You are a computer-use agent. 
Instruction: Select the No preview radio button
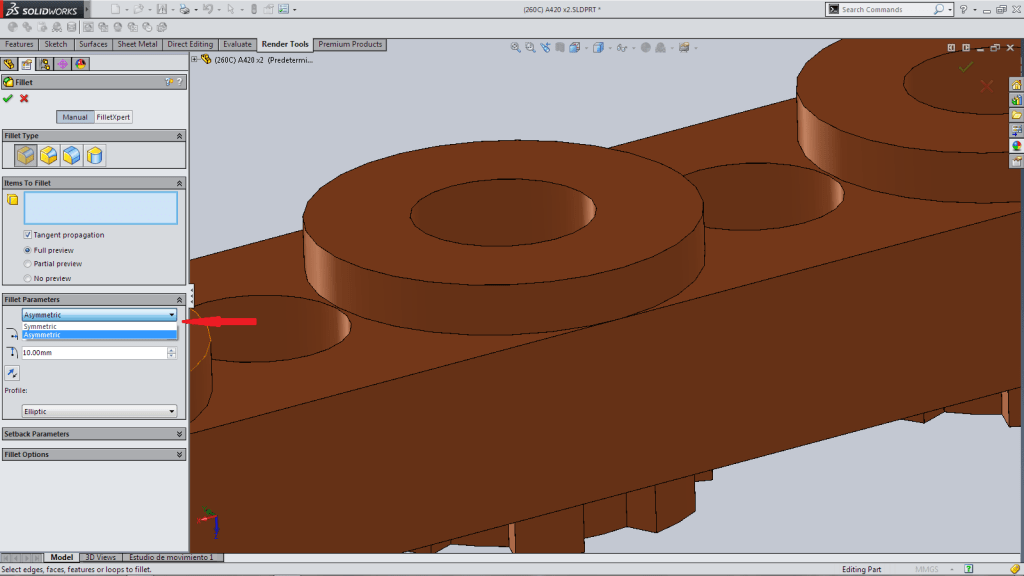[x=27, y=278]
